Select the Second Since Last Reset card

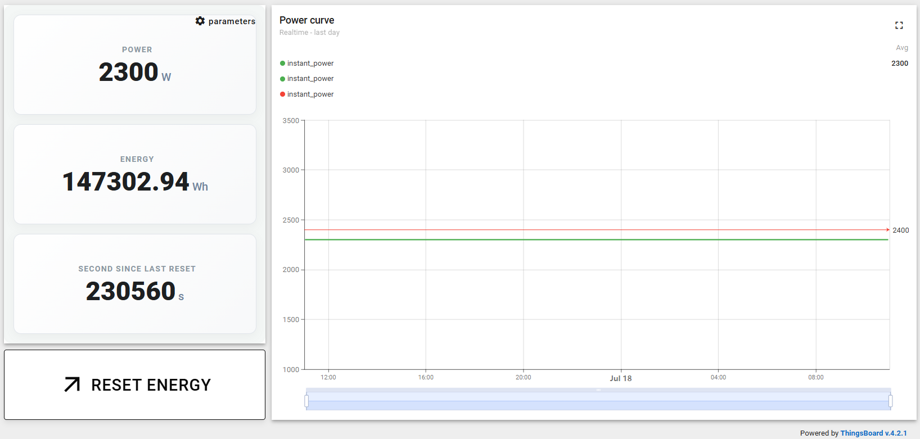click(135, 284)
